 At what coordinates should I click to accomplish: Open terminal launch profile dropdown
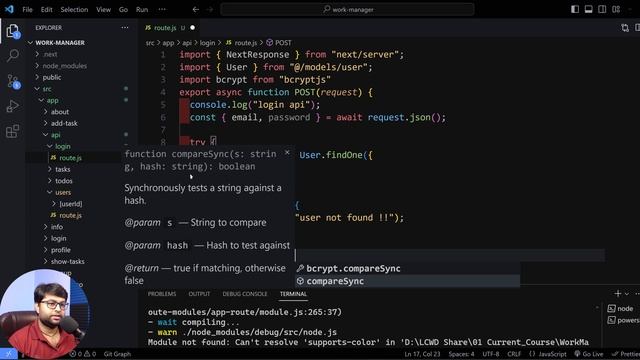(x=627, y=294)
